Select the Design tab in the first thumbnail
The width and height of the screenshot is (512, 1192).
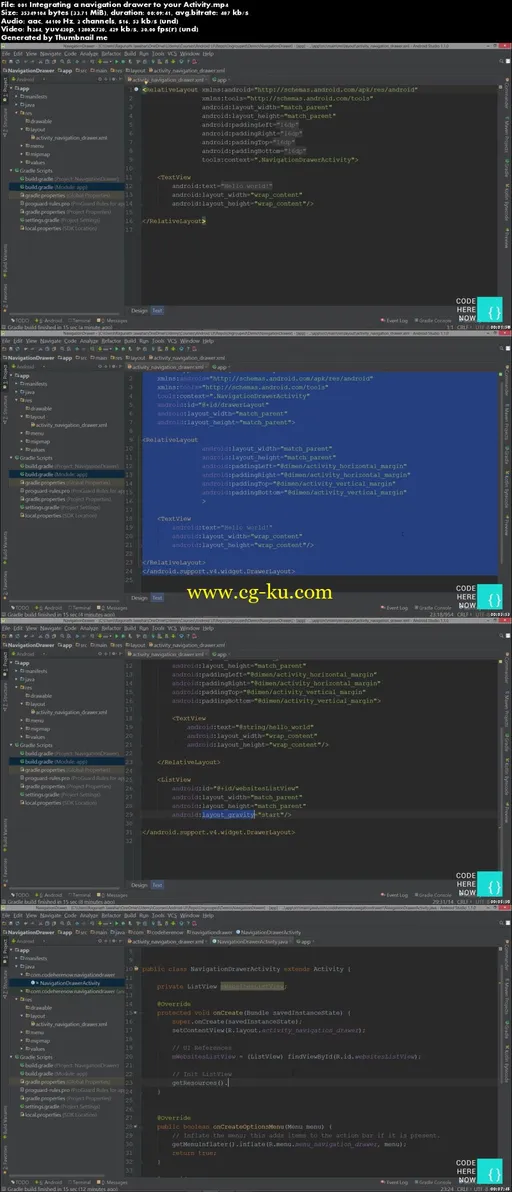pos(138,310)
